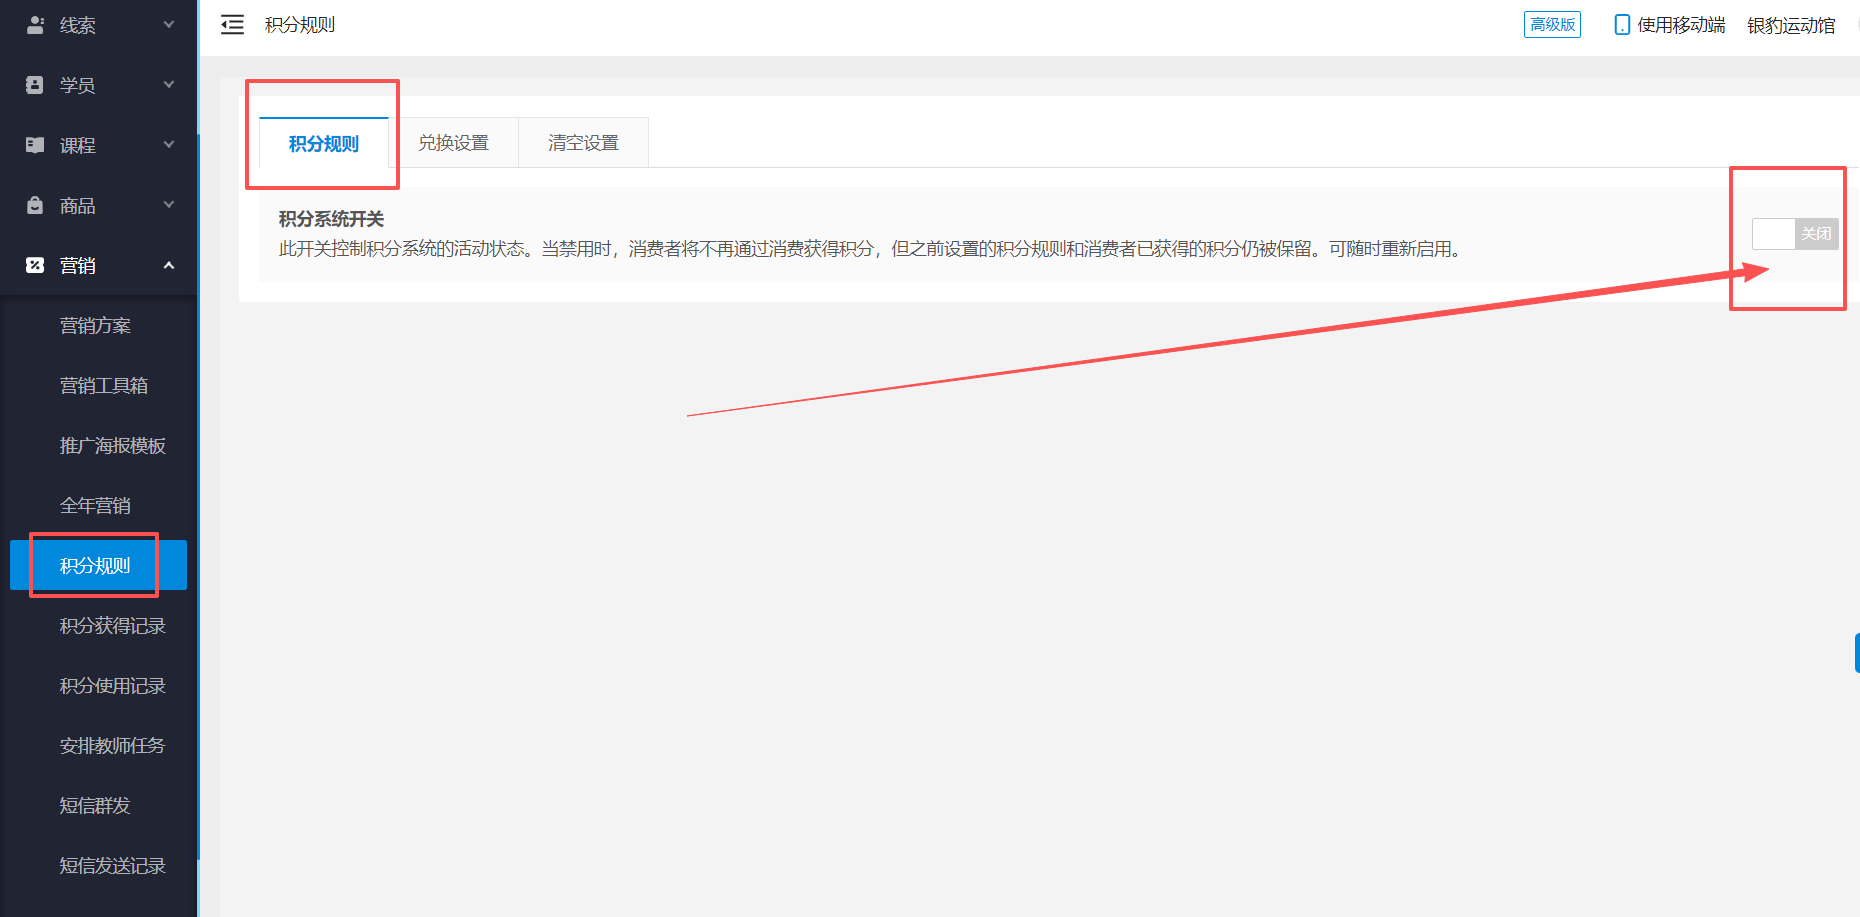Click the 高级版 button
The image size is (1860, 917).
[x=1552, y=24]
